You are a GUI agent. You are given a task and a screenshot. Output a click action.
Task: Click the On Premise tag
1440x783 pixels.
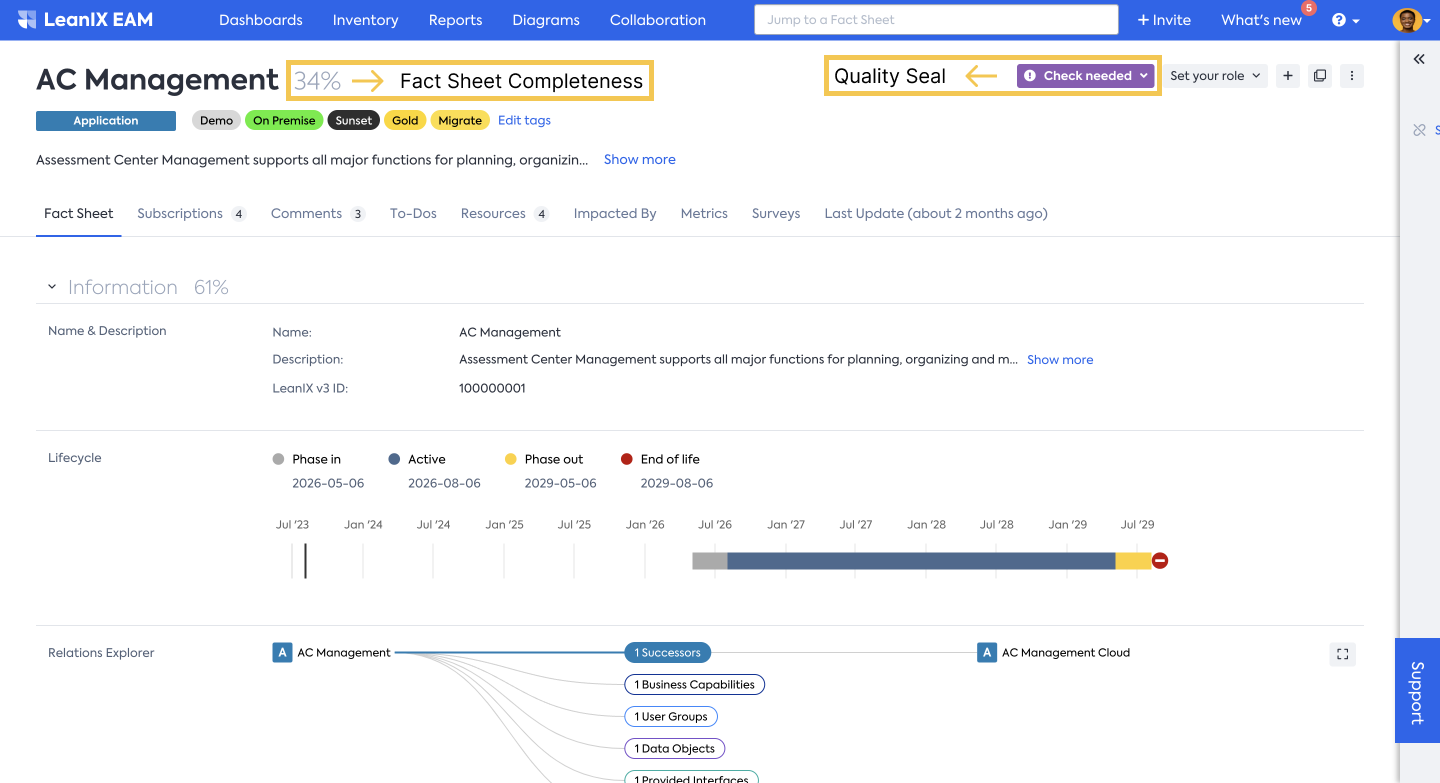click(x=284, y=120)
